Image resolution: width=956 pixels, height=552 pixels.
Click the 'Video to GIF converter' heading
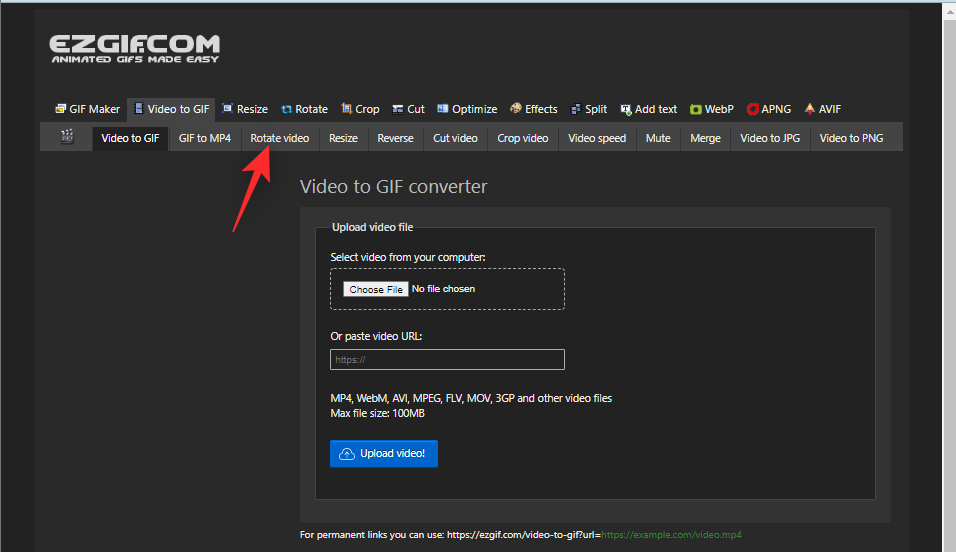(x=393, y=187)
